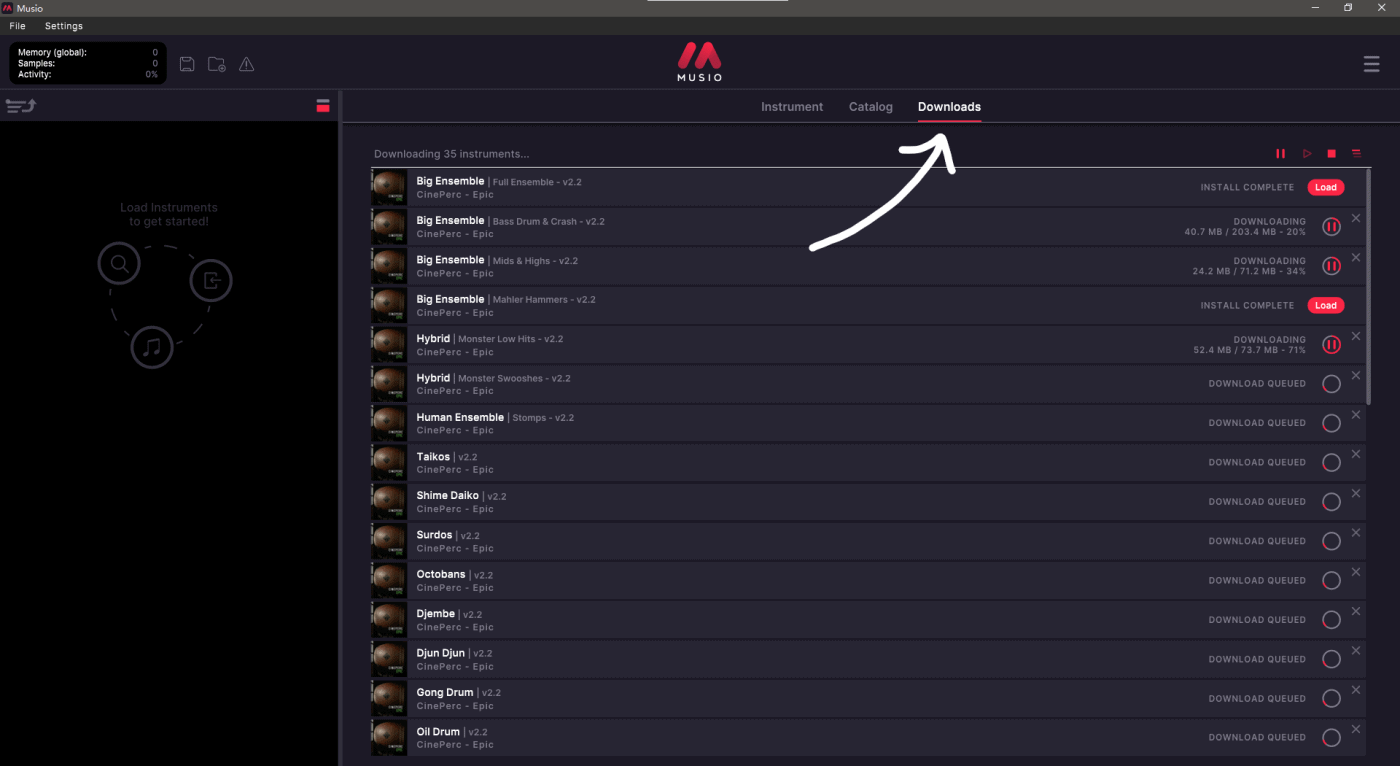
Task: Click the queued circle for Gong Drum
Action: (x=1331, y=699)
